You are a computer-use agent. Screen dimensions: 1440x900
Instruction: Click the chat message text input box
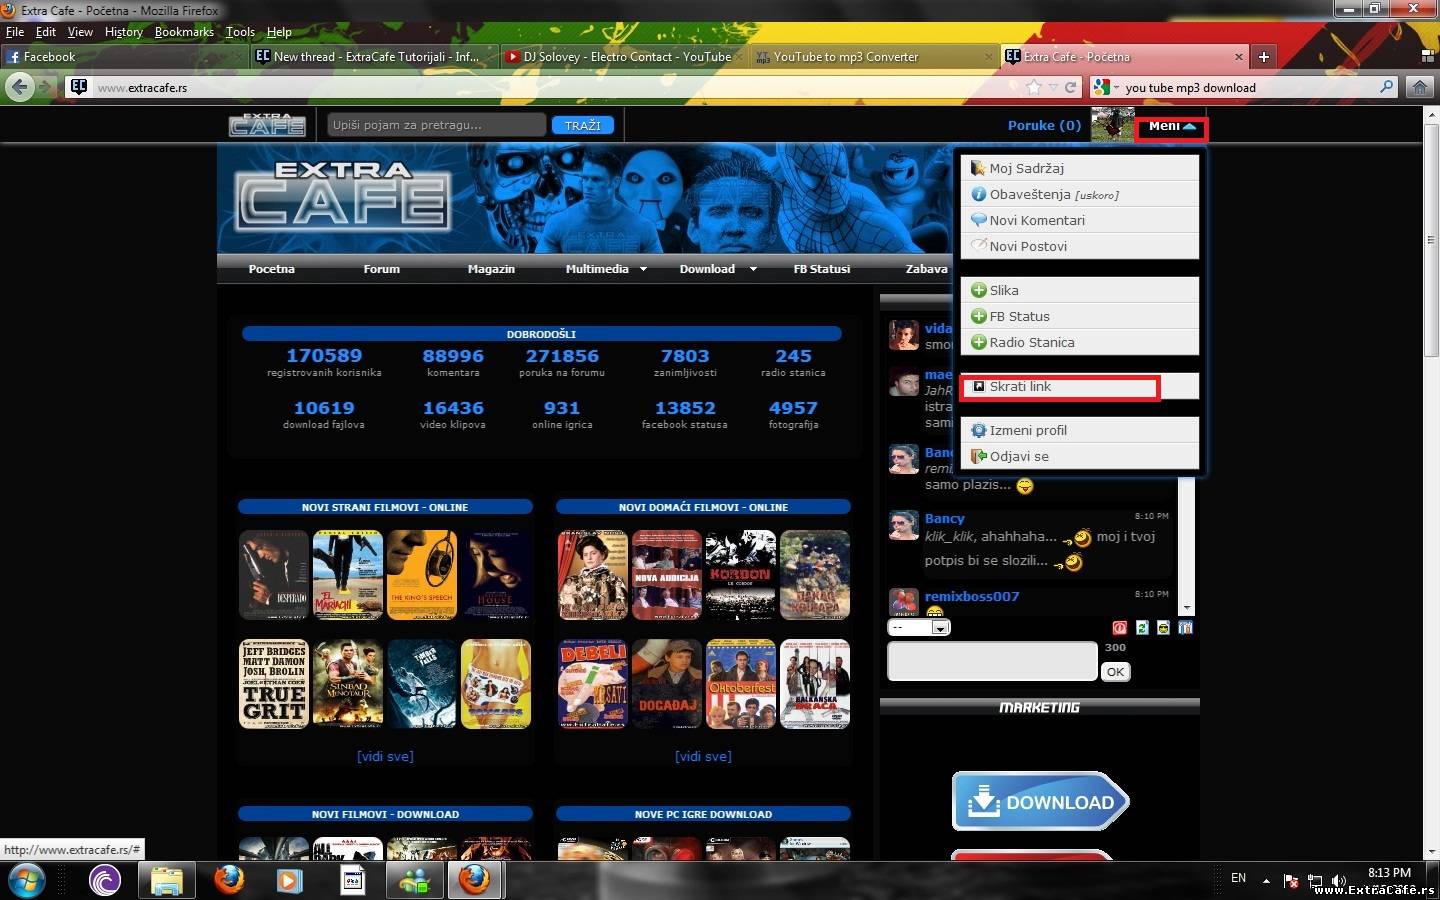point(991,661)
